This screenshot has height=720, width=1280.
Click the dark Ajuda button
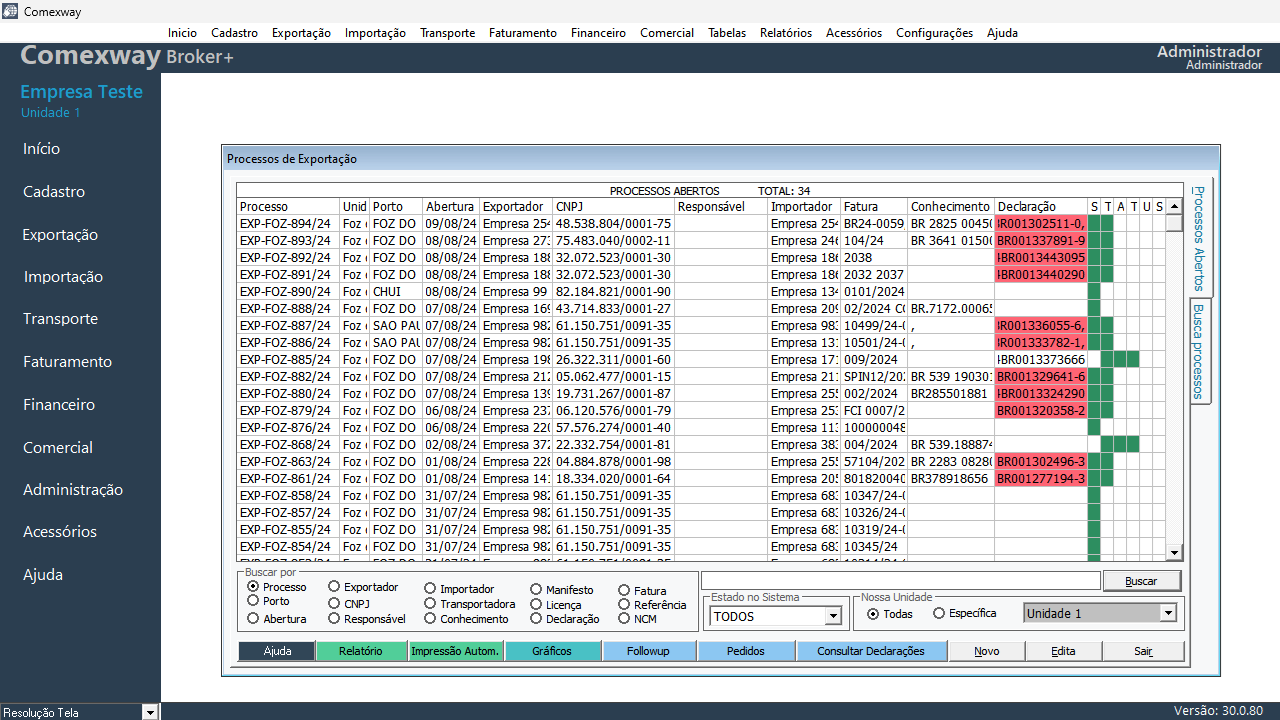277,651
